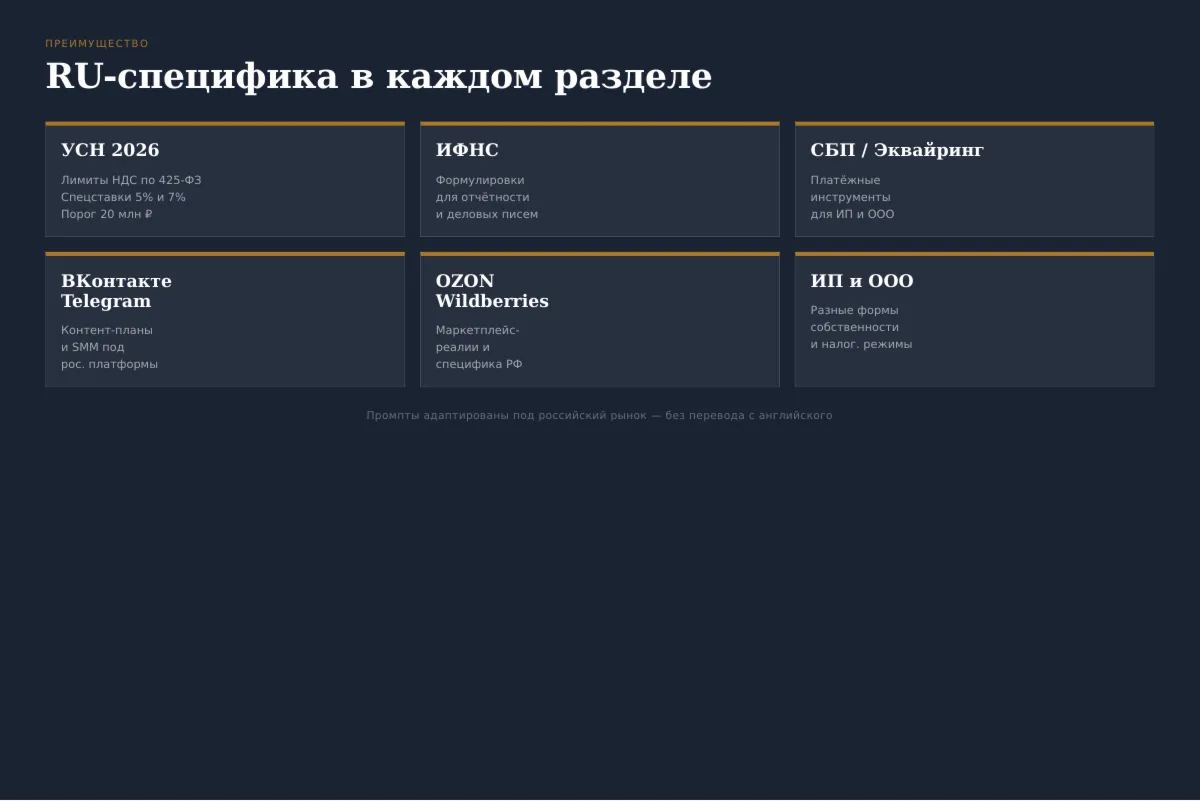Select the 'ИФНС' card title

pyautogui.click(x=467, y=150)
